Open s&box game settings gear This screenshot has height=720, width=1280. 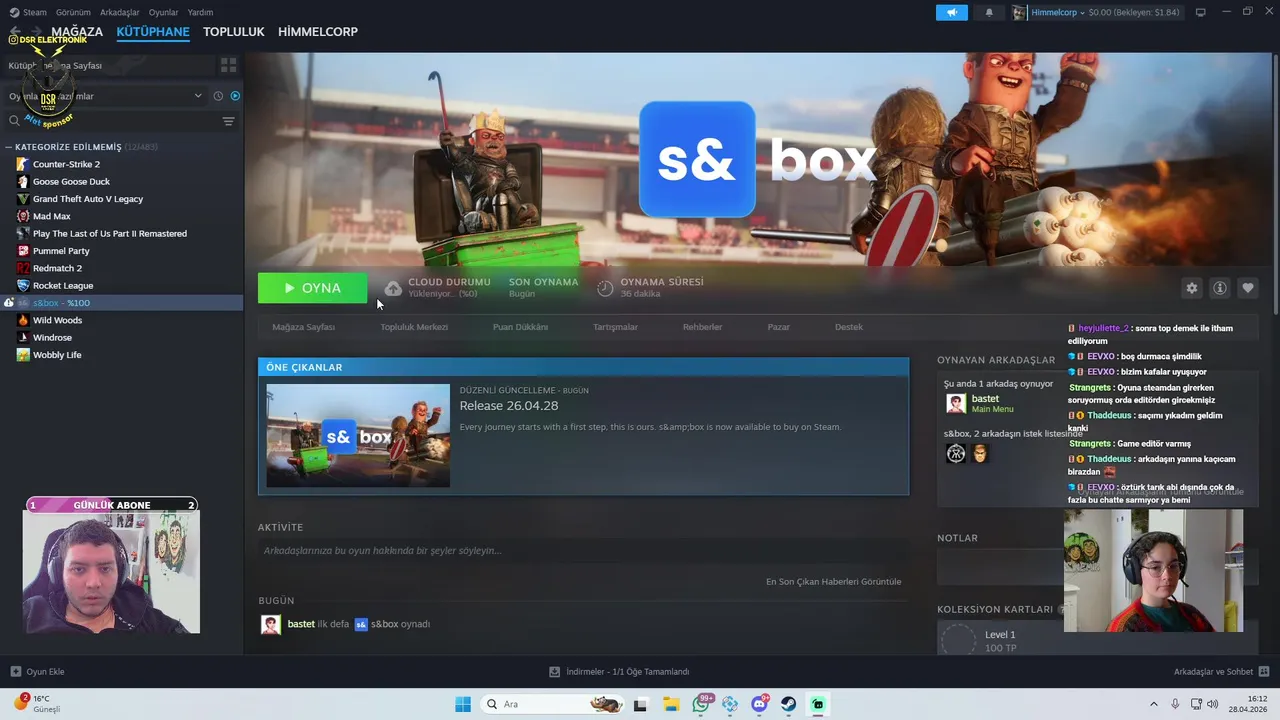point(1191,288)
